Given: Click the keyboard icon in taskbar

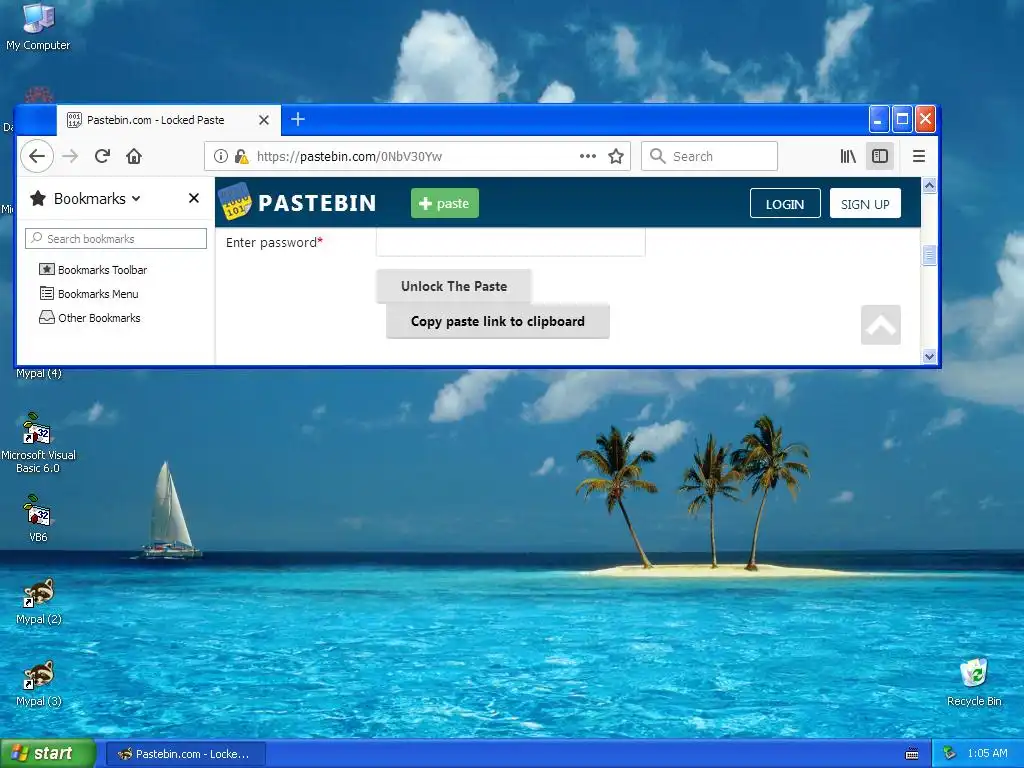Looking at the screenshot, I should click(912, 754).
